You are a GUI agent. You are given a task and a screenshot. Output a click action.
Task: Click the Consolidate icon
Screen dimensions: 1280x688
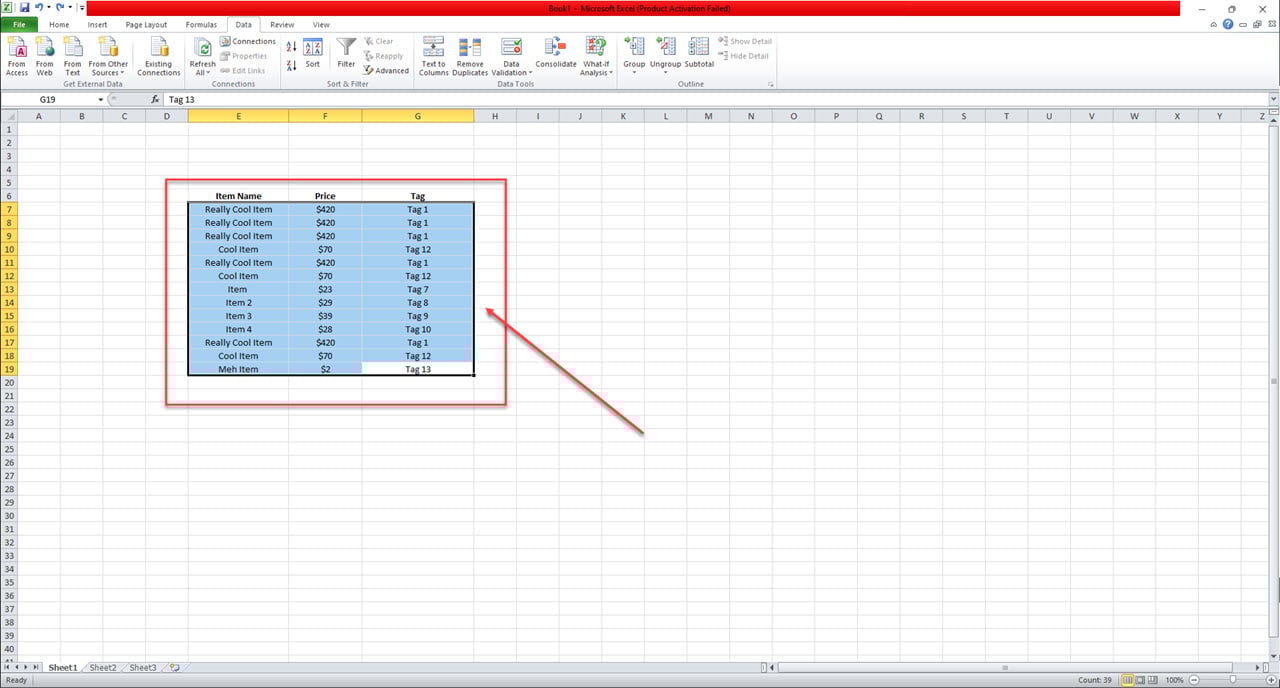click(x=556, y=56)
